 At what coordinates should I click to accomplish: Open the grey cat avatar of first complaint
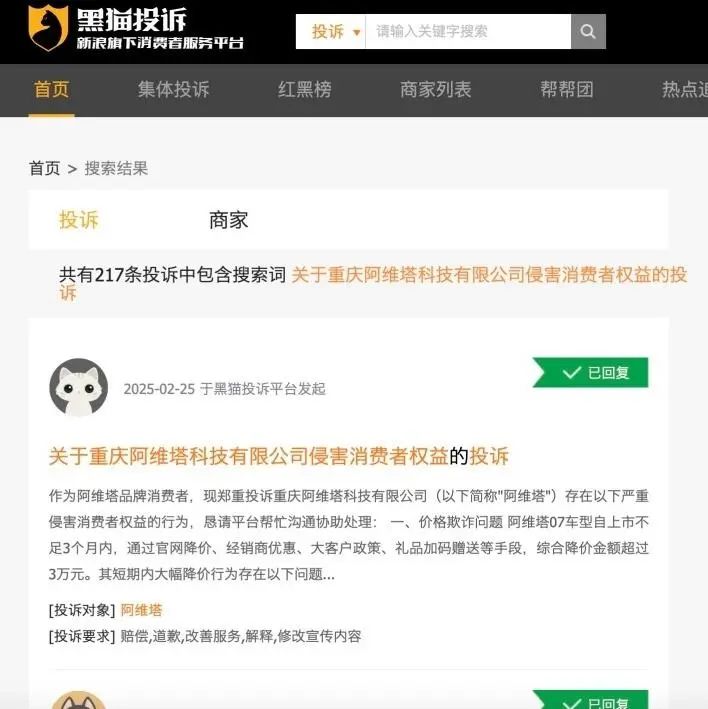79,388
